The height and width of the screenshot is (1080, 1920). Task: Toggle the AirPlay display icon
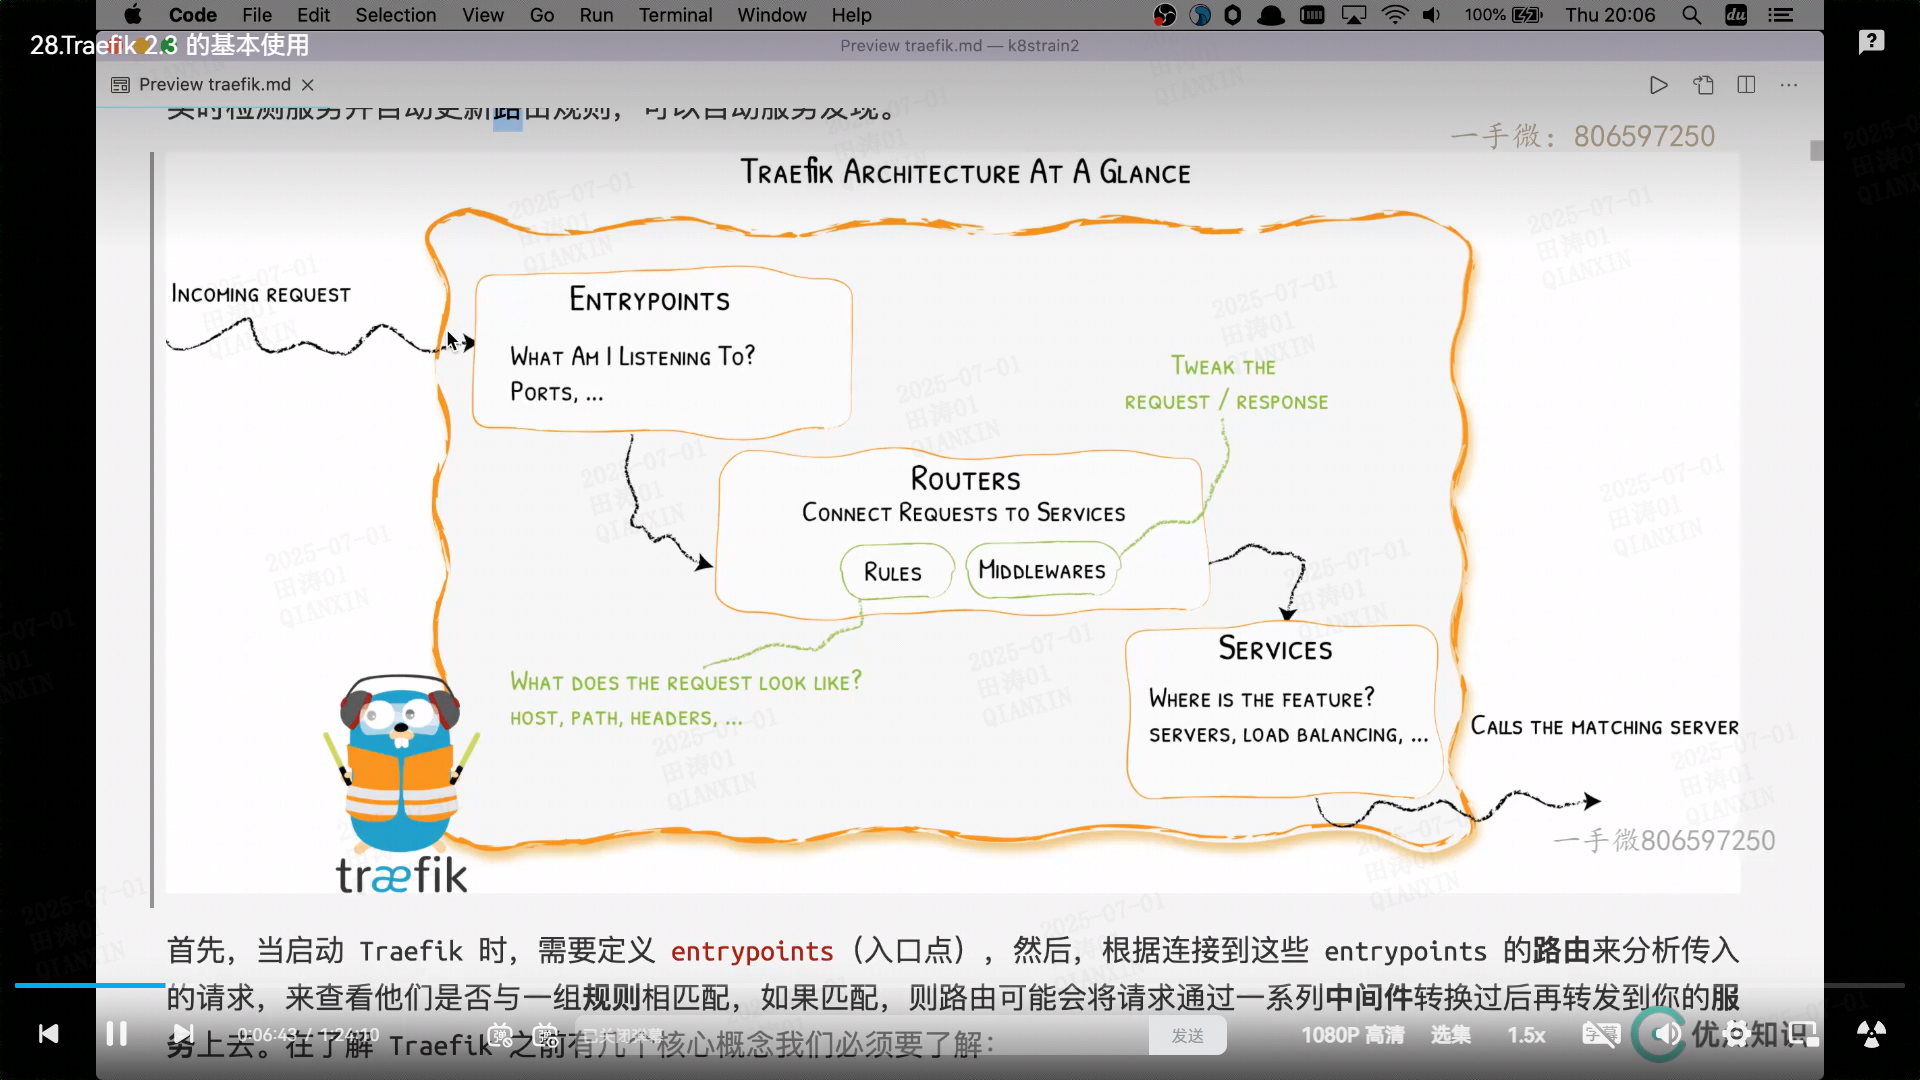[x=1354, y=15]
